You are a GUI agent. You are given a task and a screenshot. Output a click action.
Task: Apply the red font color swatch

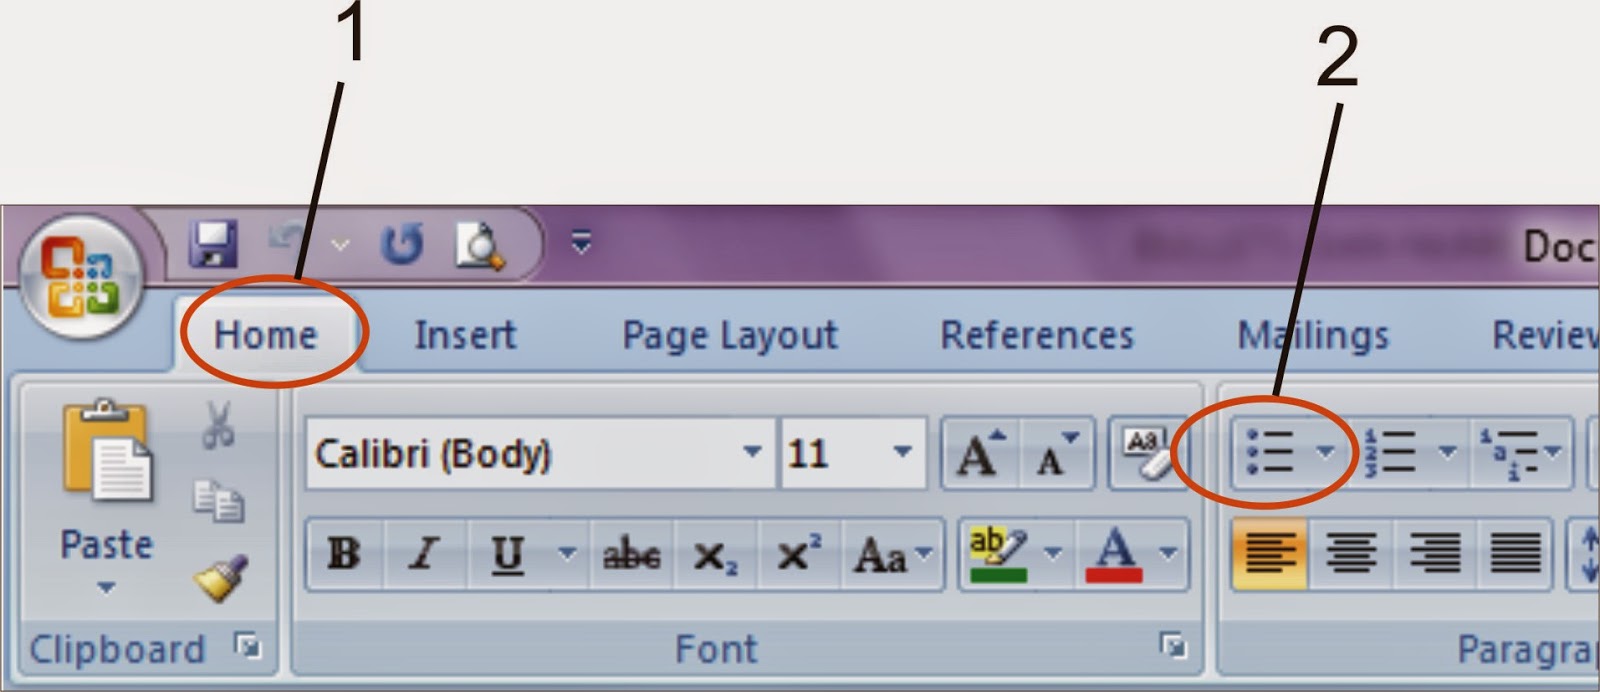[1114, 553]
